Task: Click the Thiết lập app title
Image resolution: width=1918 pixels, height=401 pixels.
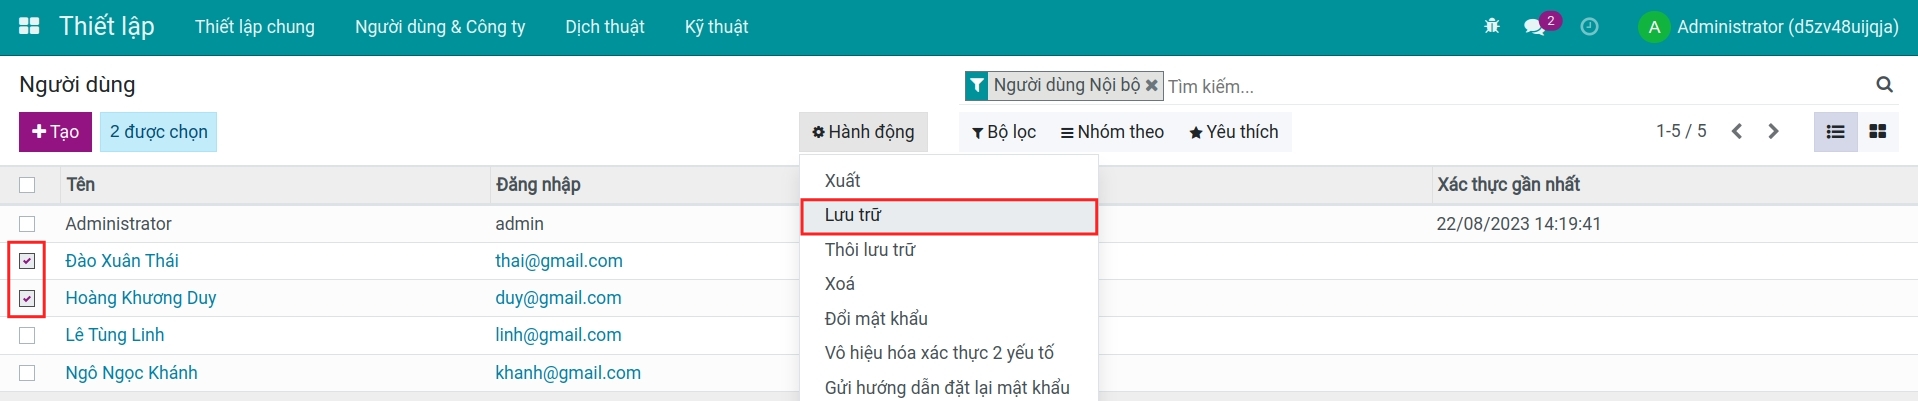Action: point(107,26)
